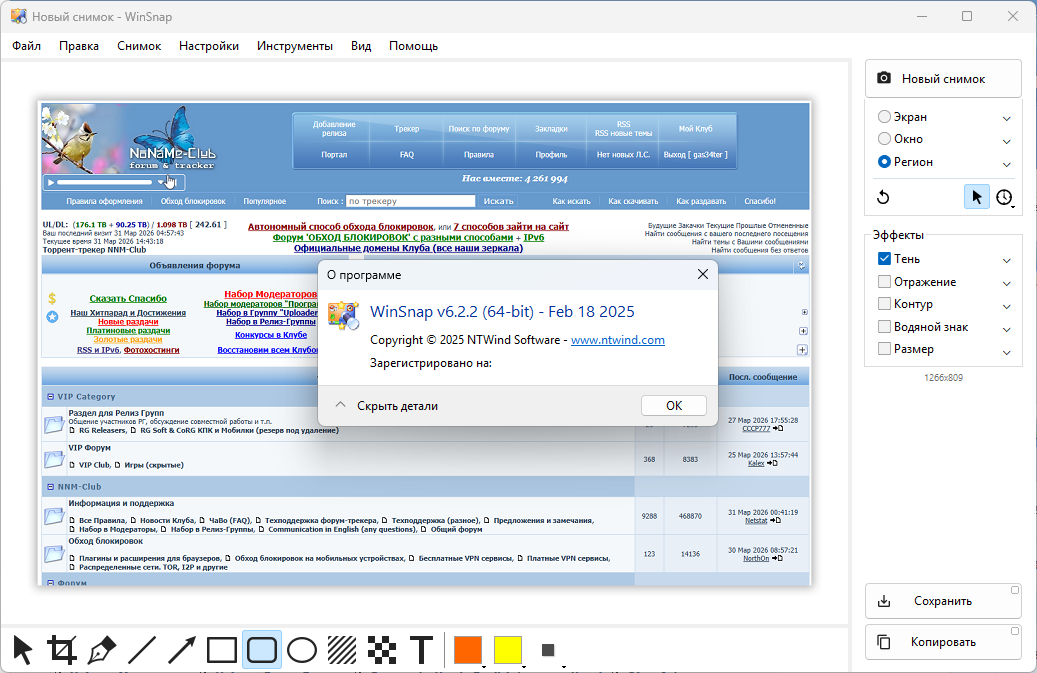Expand the Регион options chevron

(1007, 163)
